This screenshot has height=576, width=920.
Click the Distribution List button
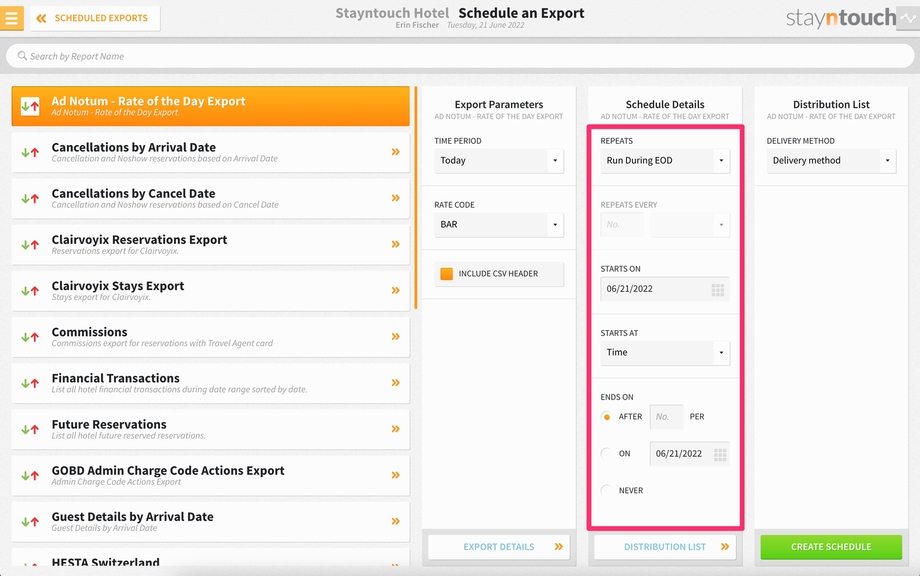pos(665,547)
